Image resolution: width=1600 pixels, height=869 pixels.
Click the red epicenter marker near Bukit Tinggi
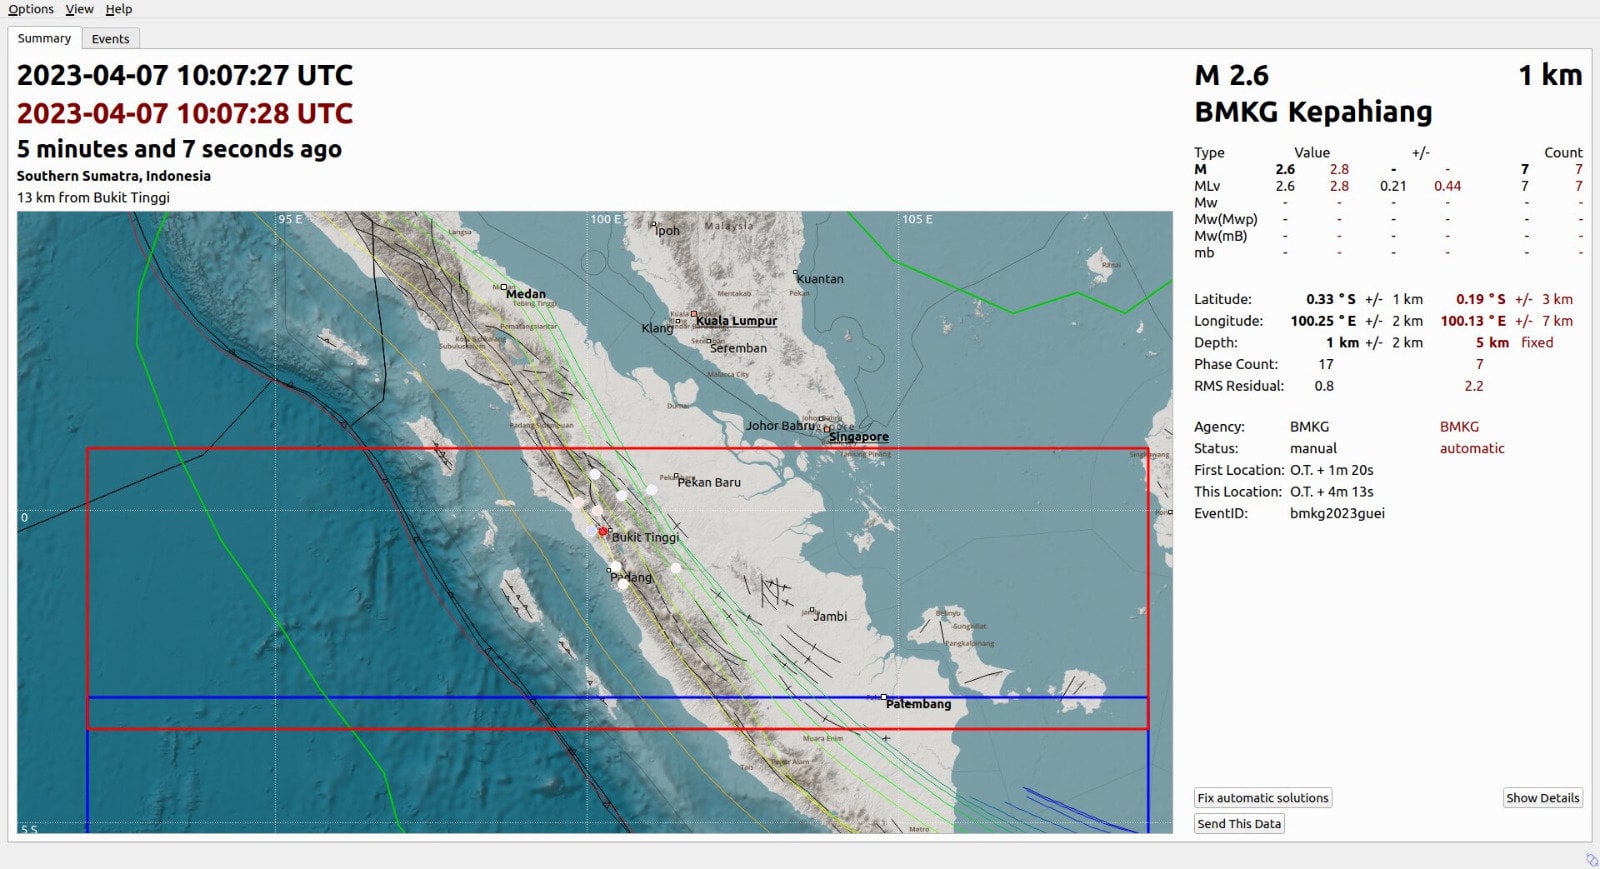pyautogui.click(x=602, y=532)
